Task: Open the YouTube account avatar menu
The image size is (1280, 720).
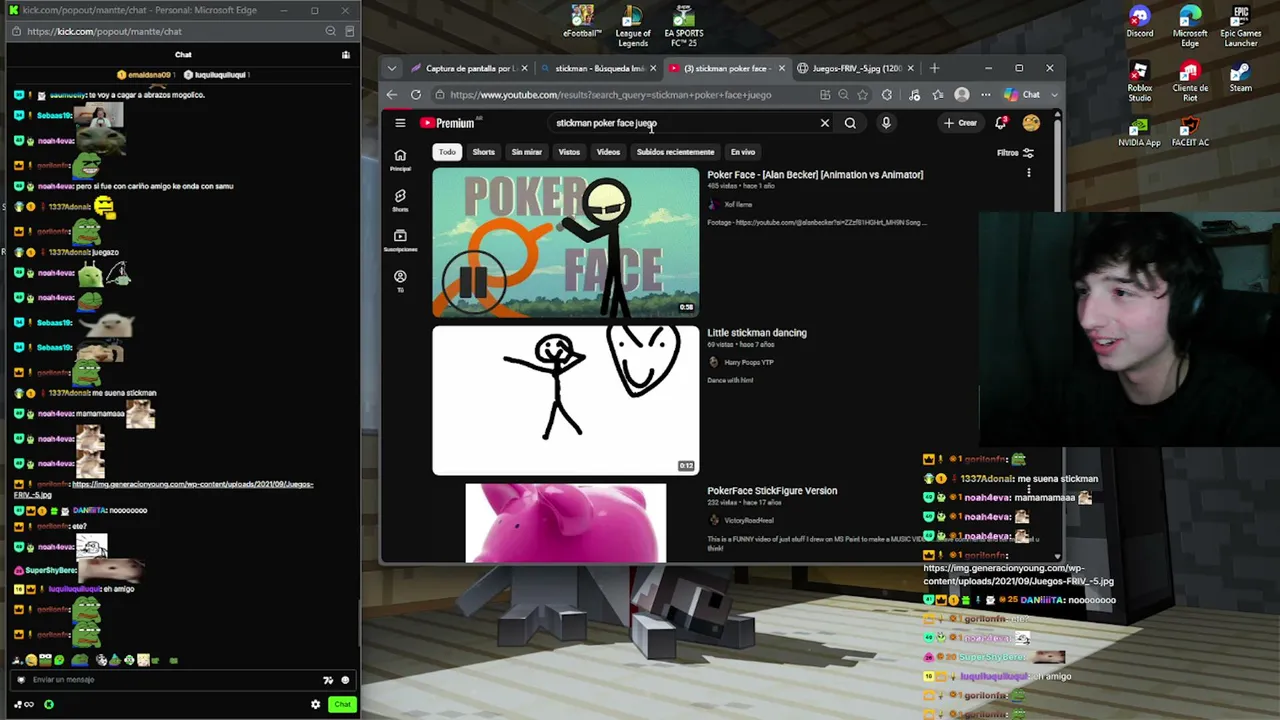Action: click(1031, 123)
